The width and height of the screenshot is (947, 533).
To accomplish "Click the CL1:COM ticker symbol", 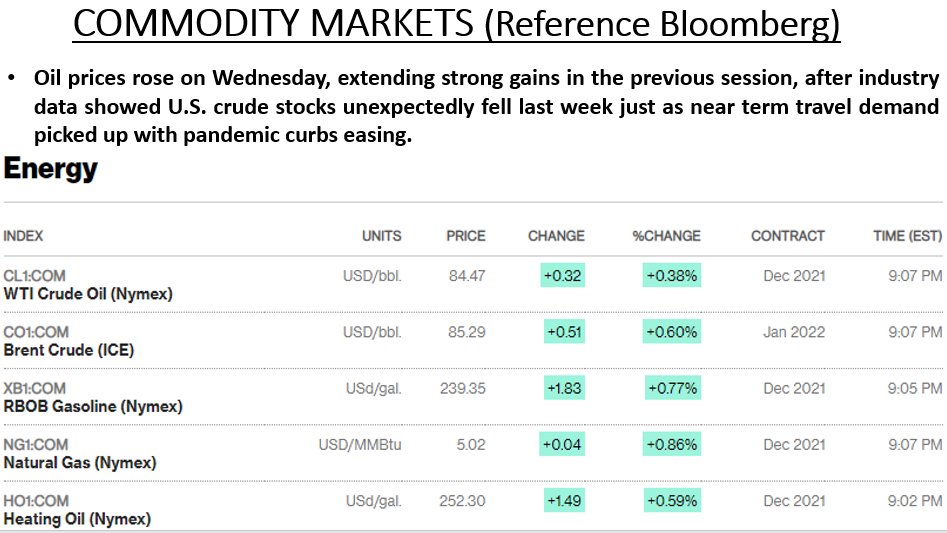I will [34, 276].
